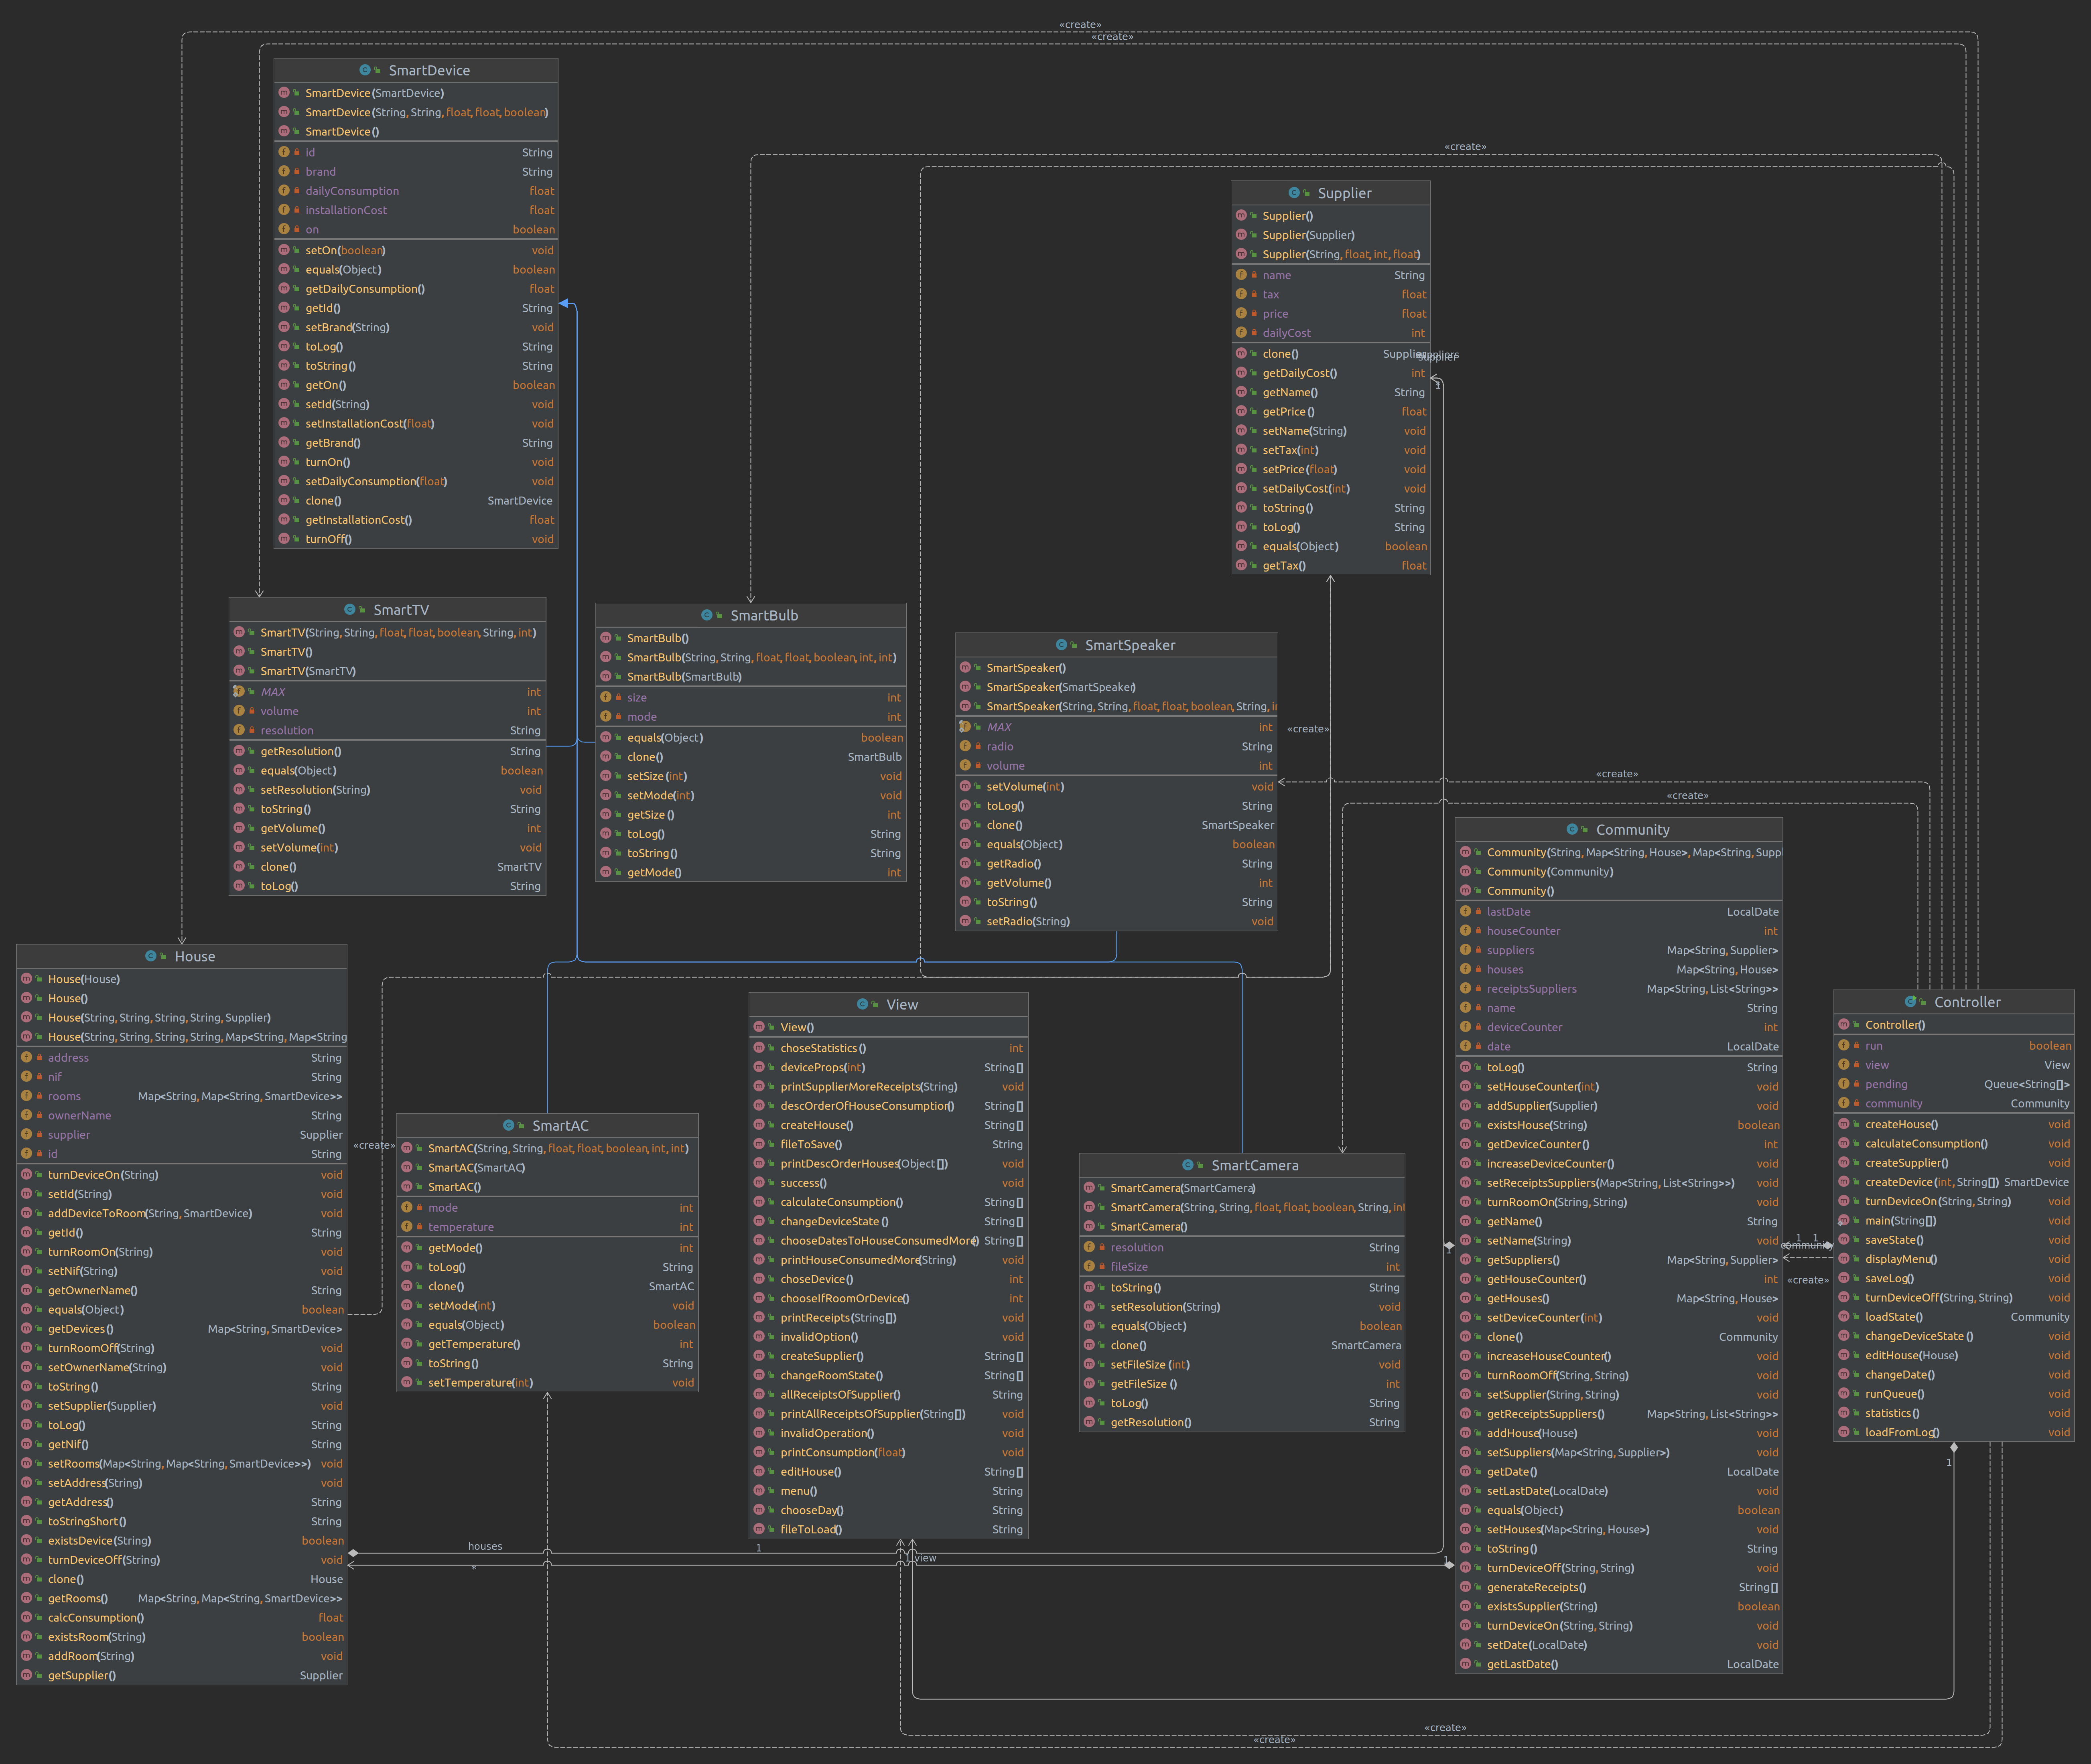Viewport: 2091px width, 1764px height.
Task: Select setSize(int) in SmartBulb
Action: pyautogui.click(x=657, y=776)
